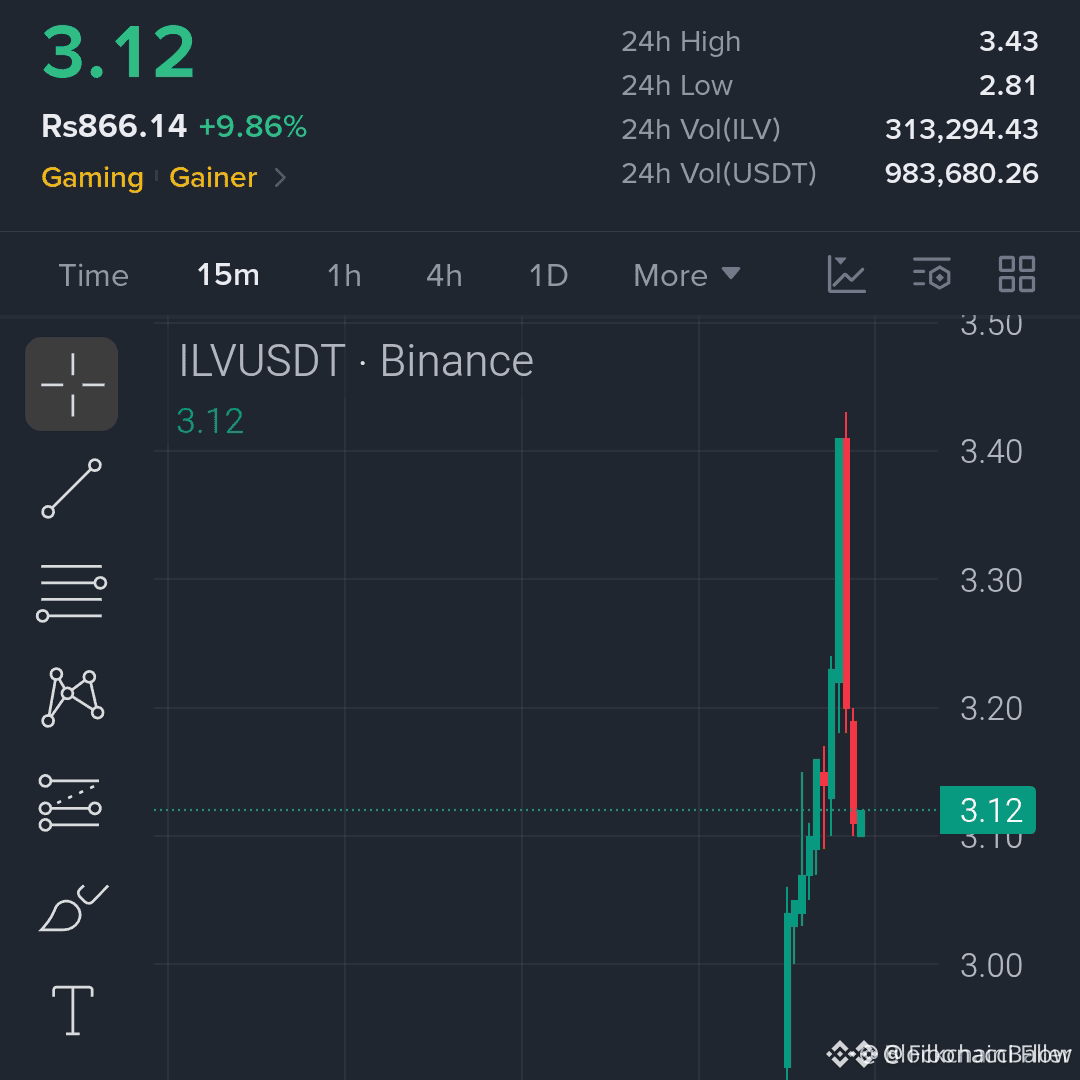Screen dimensions: 1080x1080
Task: Click the +9.86% price change
Action: tap(253, 127)
